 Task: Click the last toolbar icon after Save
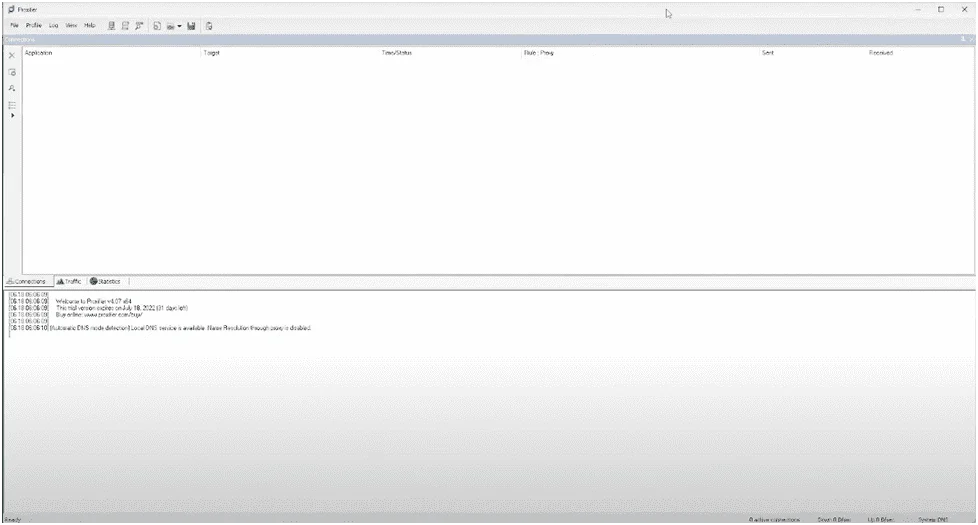[x=209, y=26]
